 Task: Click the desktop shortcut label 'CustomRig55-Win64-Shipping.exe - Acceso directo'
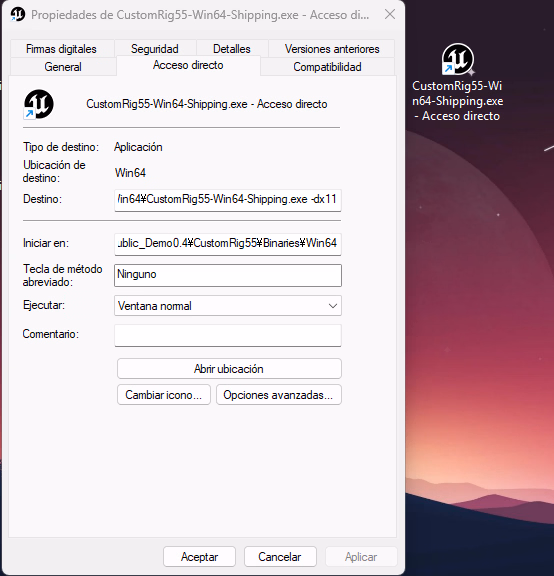458,101
